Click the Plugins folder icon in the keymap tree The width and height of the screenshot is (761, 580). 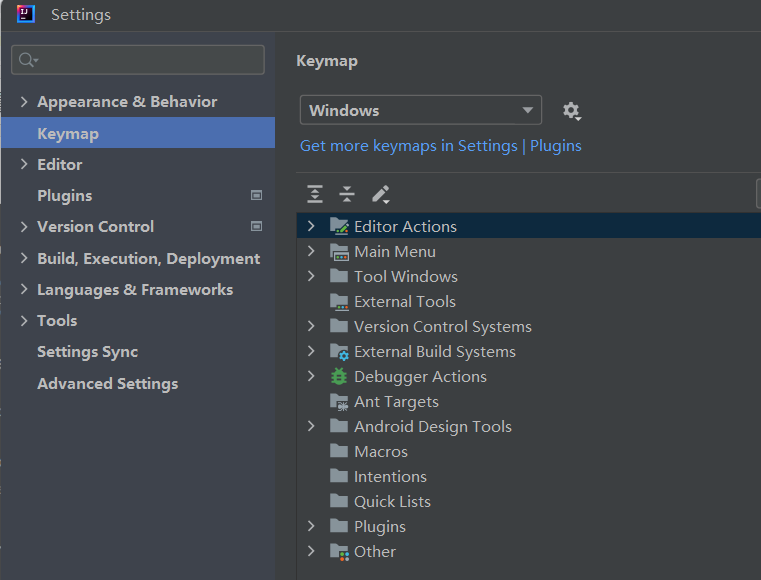(339, 526)
